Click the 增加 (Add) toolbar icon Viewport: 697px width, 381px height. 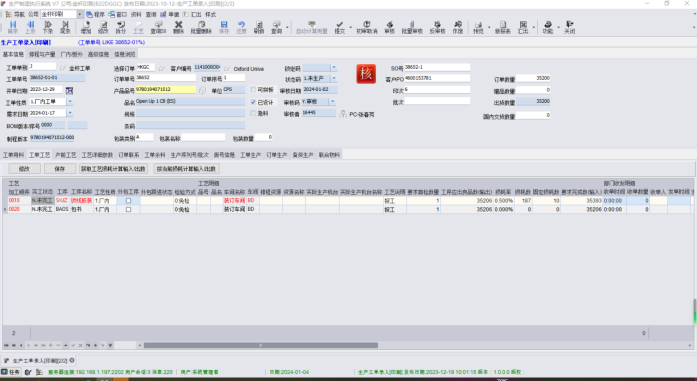[x=86, y=27]
